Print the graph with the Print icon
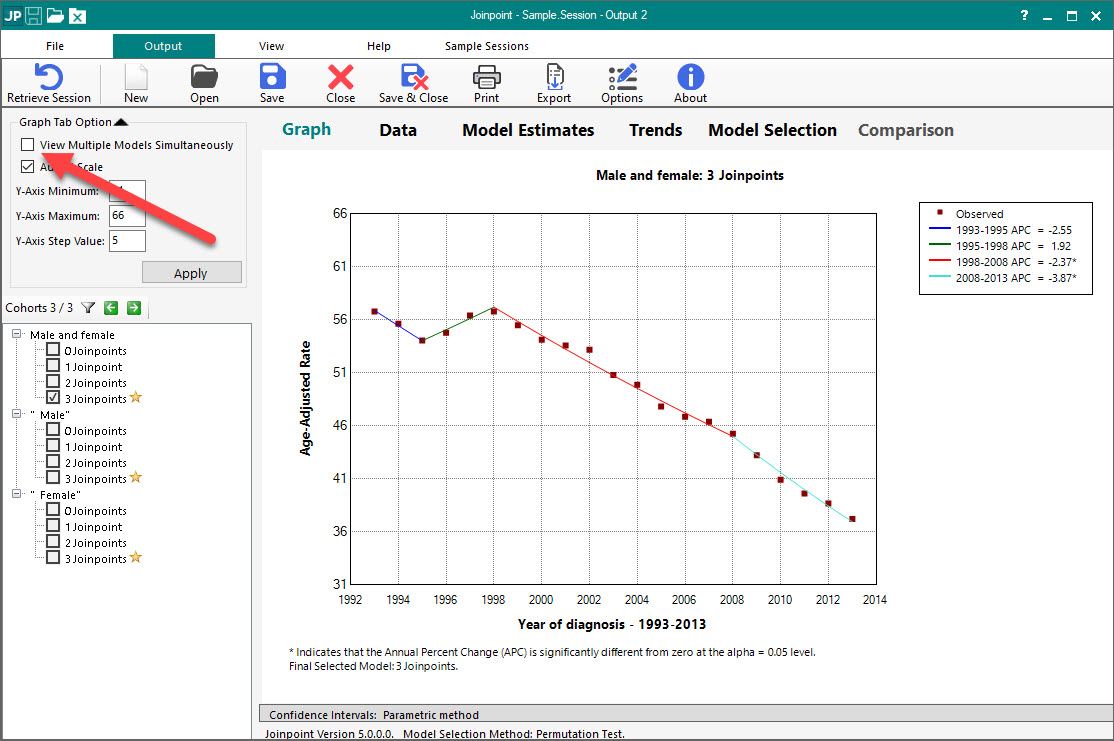The height and width of the screenshot is (741, 1114). coord(487,77)
